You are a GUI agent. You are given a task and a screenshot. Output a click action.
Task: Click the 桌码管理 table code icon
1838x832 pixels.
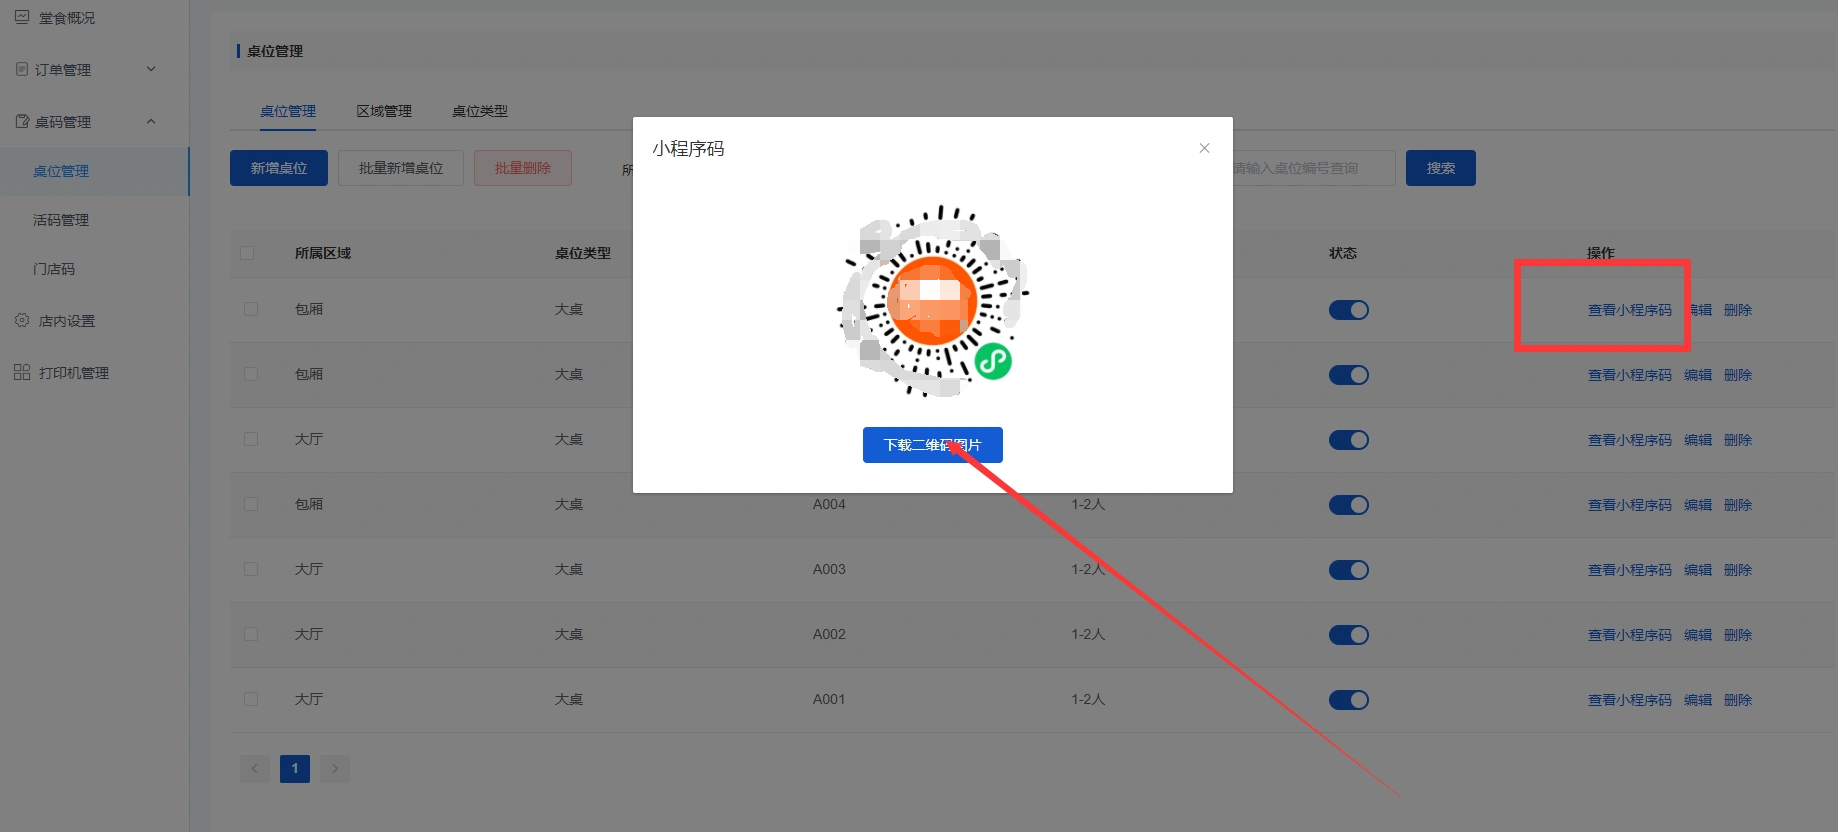pos(22,121)
